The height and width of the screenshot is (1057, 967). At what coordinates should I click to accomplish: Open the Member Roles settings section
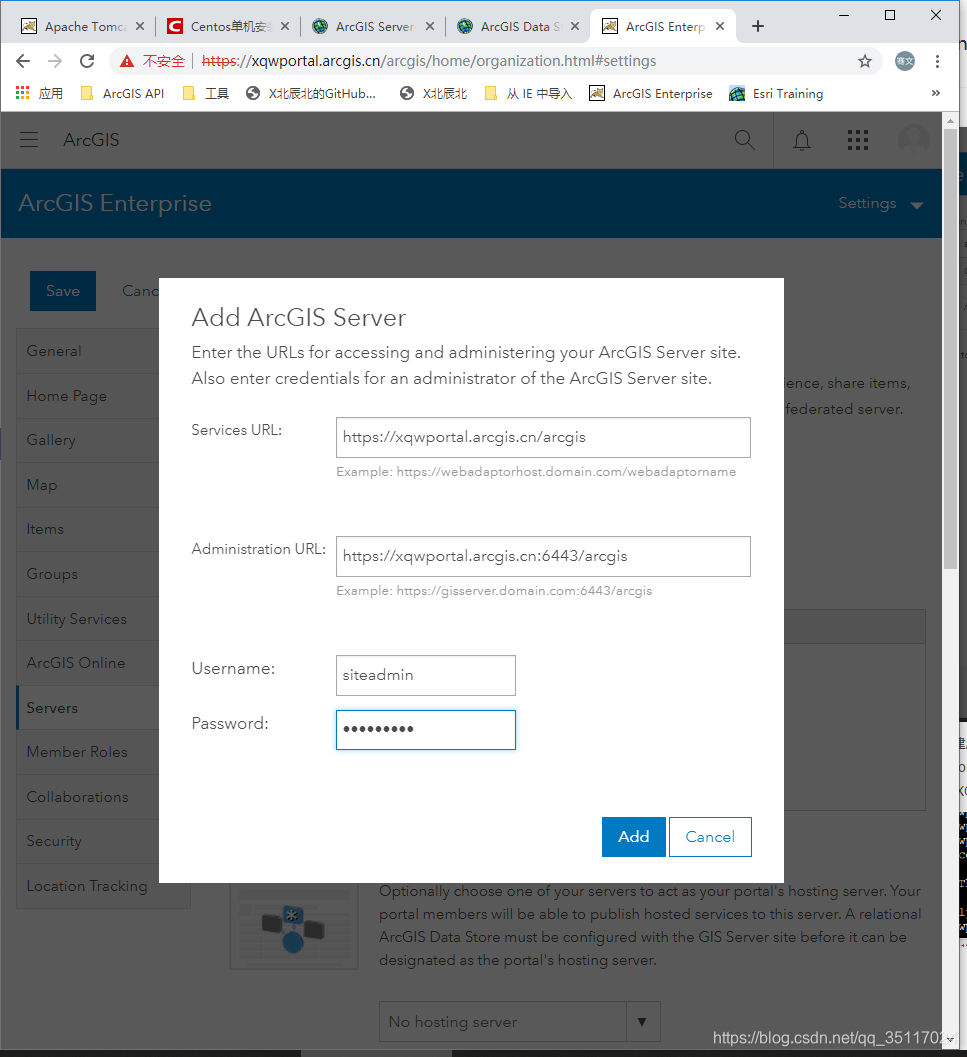point(88,752)
